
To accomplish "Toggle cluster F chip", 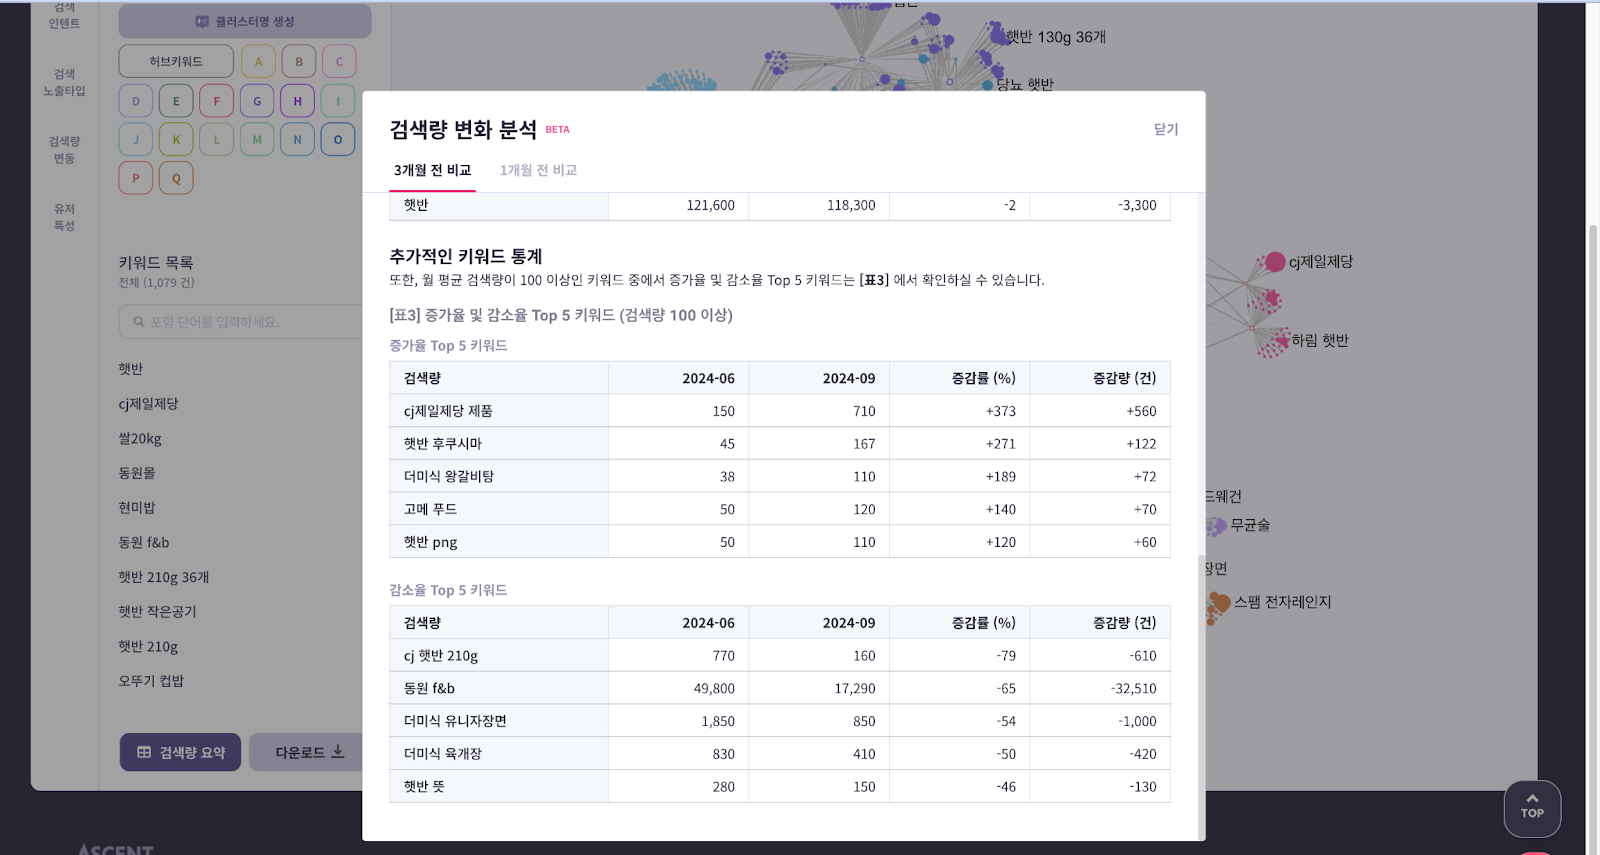I will pos(217,101).
